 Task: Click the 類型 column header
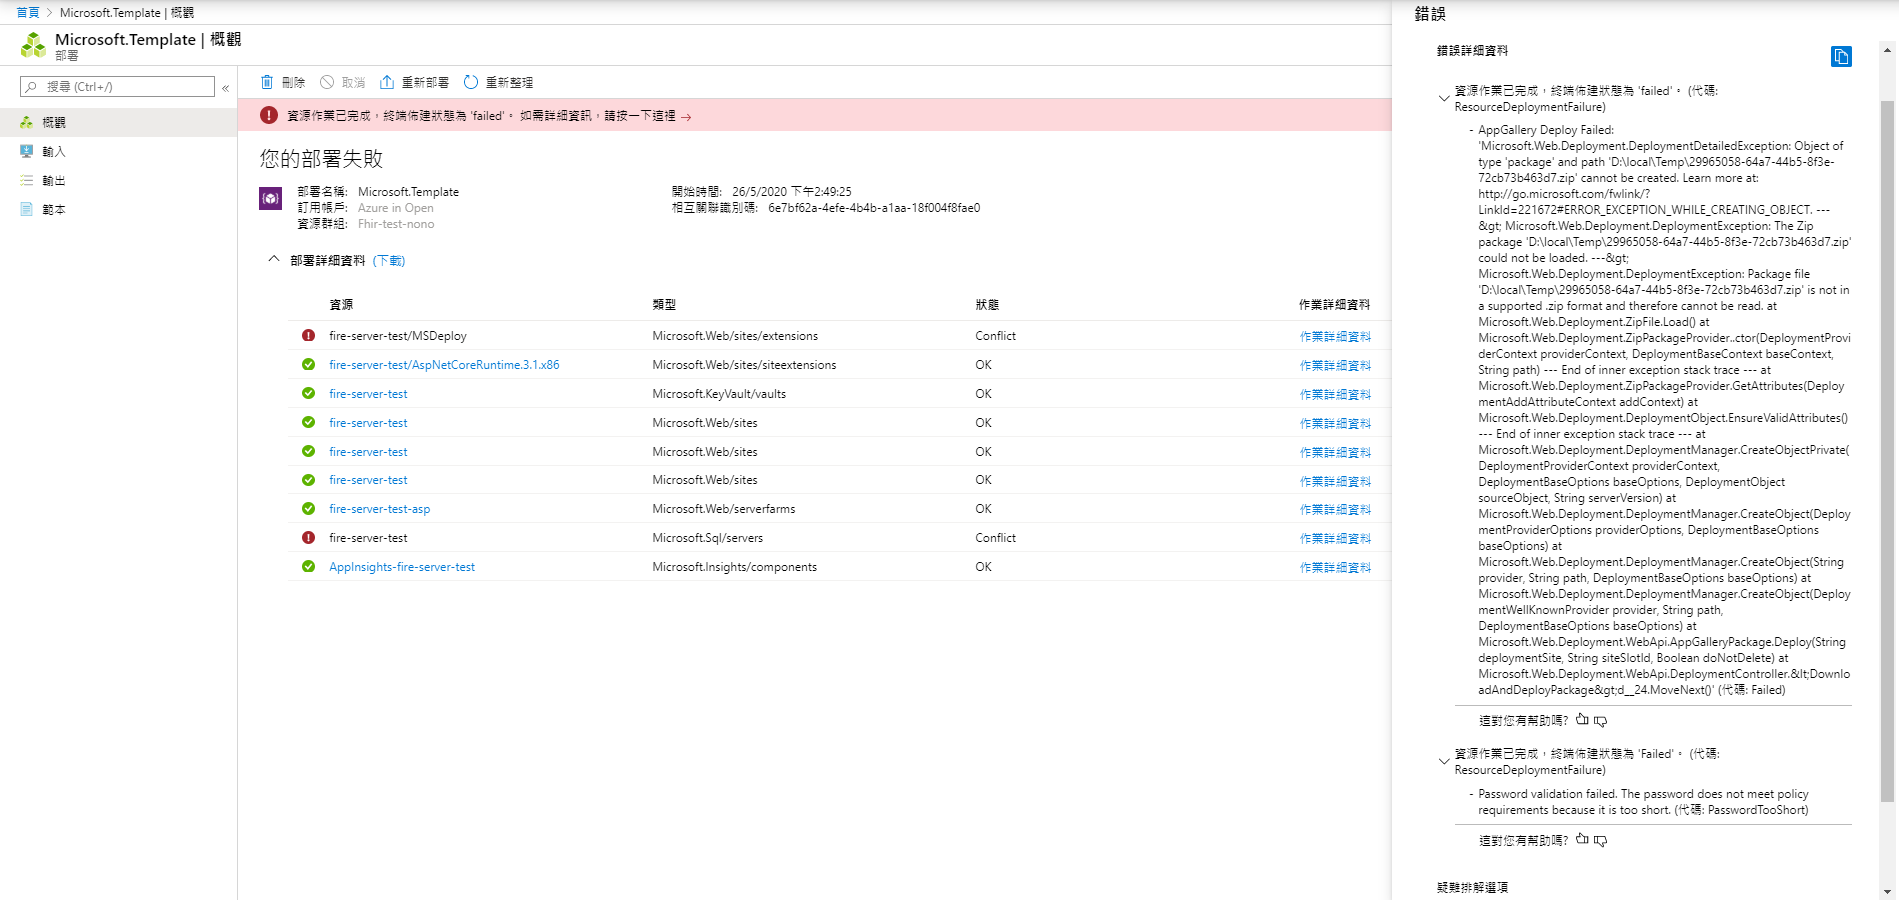(664, 305)
